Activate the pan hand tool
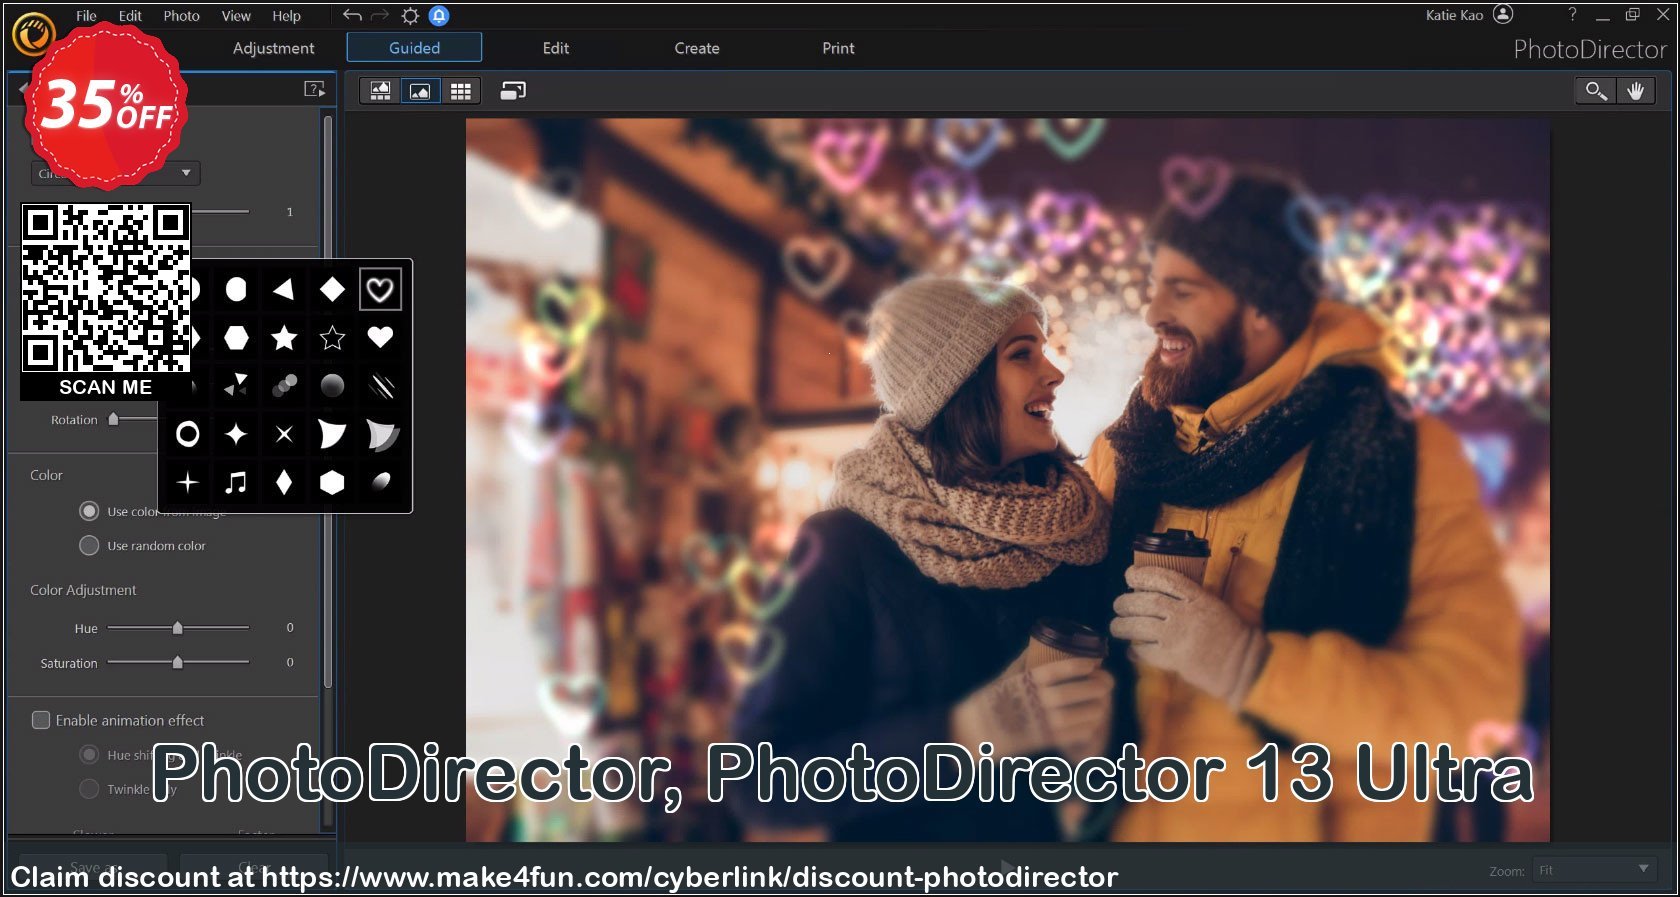Image resolution: width=1680 pixels, height=897 pixels. (x=1636, y=91)
